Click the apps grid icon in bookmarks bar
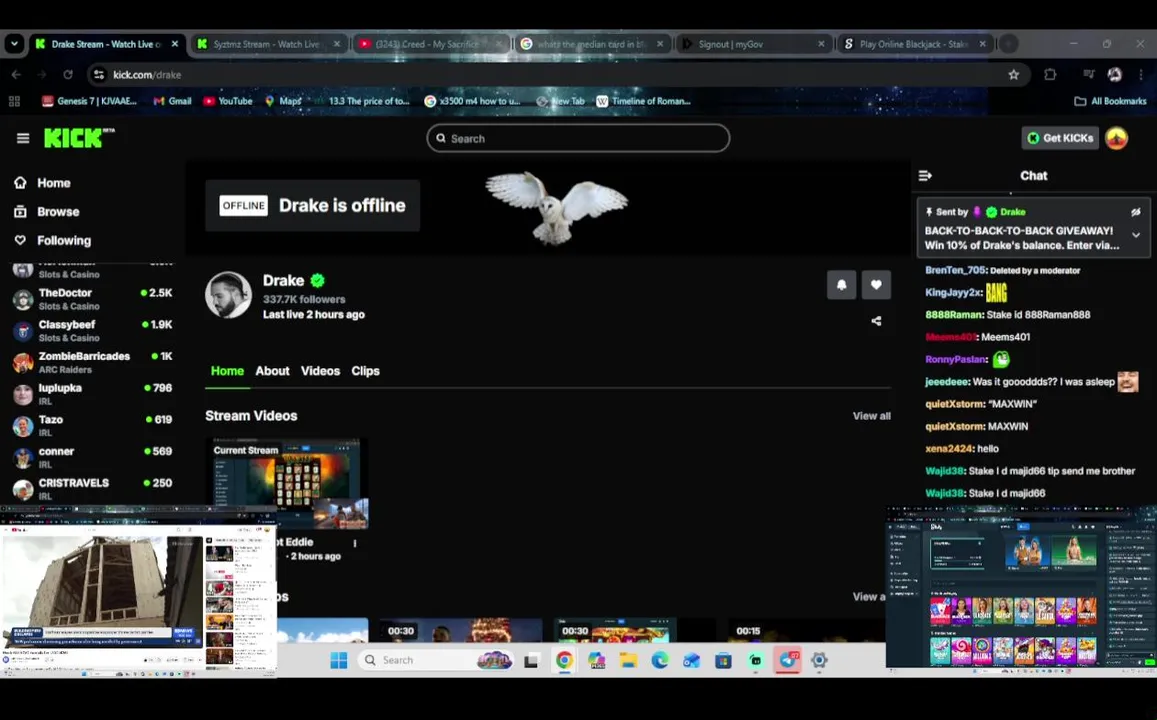 click(14, 101)
